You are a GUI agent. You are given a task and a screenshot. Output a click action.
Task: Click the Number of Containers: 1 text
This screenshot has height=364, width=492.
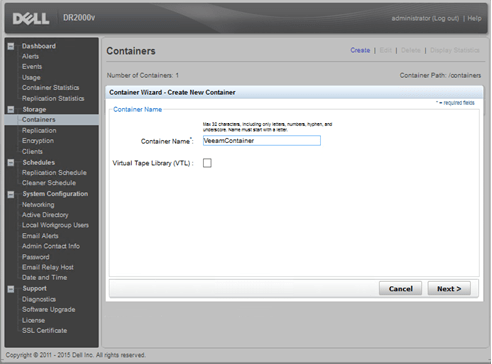(143, 75)
